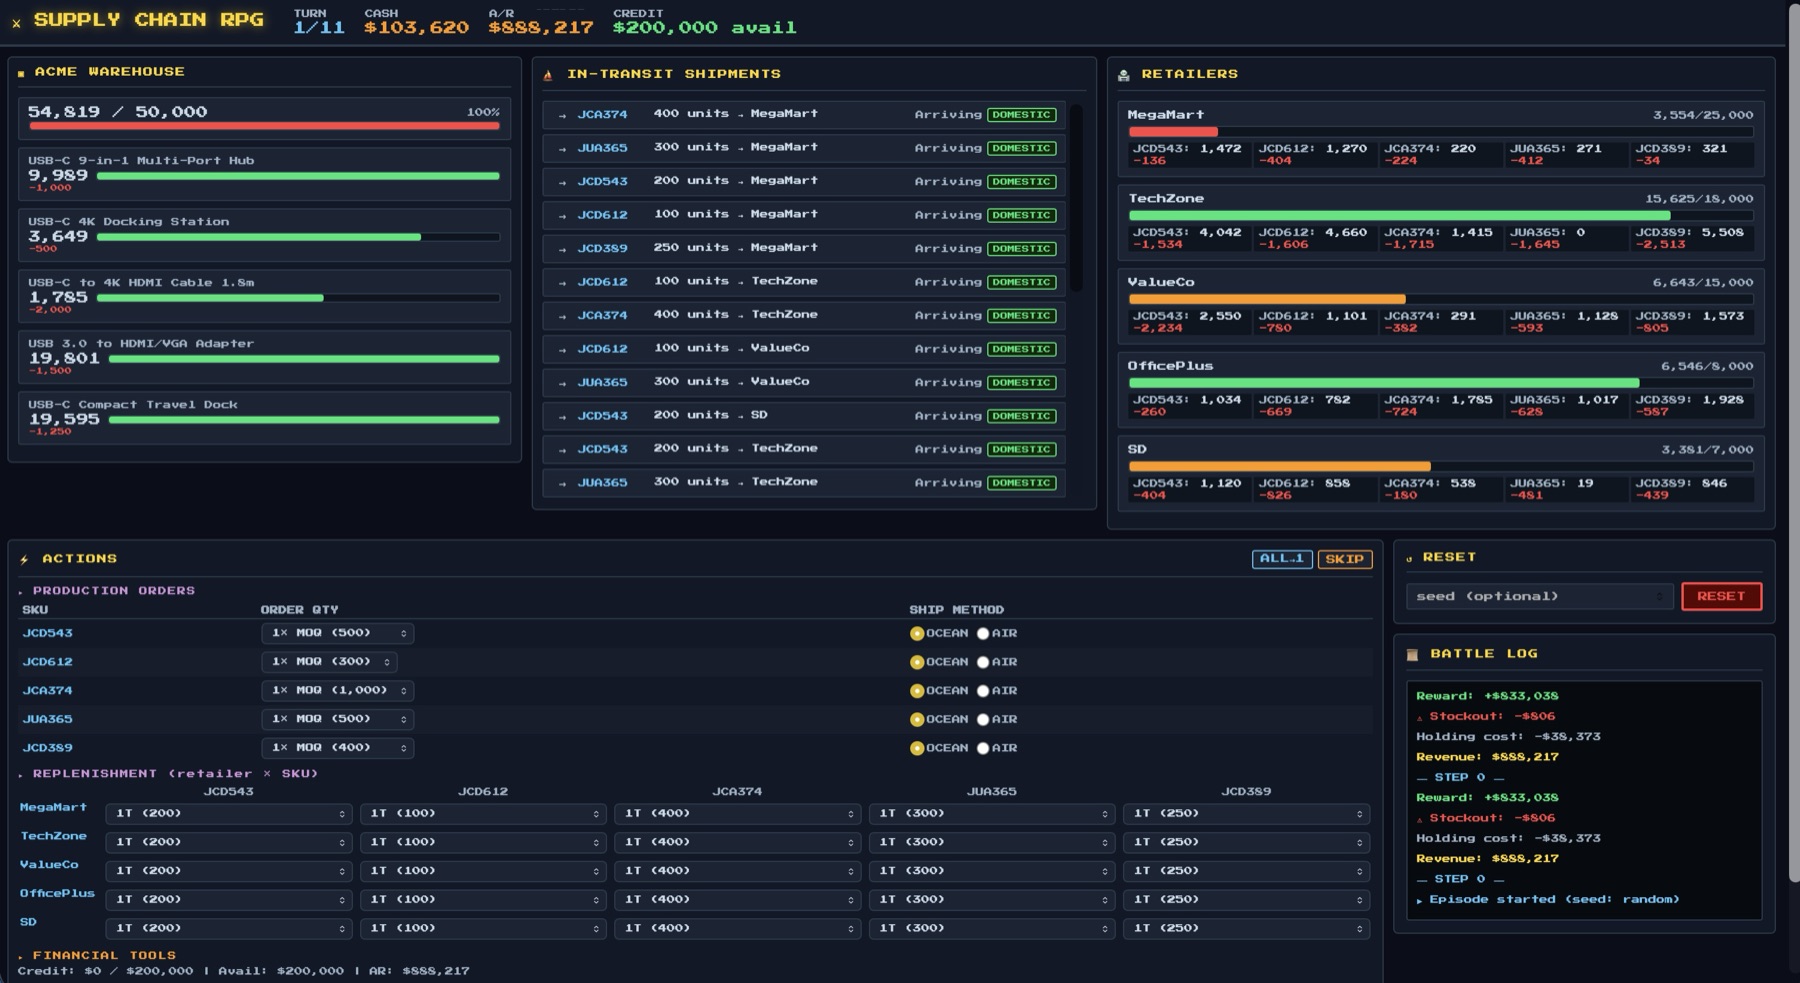Click the TURN 1/11 counter
The width and height of the screenshot is (1800, 983).
(319, 28)
